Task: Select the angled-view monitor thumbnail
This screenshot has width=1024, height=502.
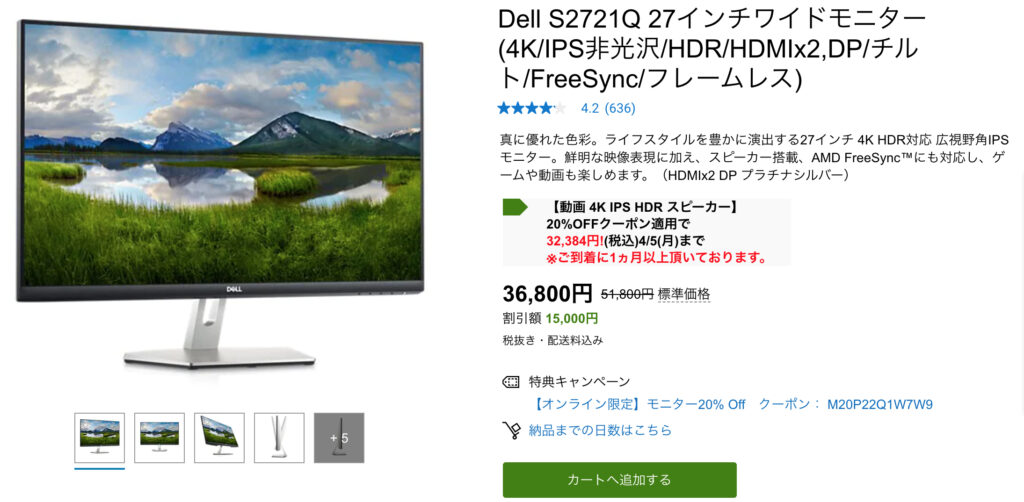Action: tap(219, 437)
